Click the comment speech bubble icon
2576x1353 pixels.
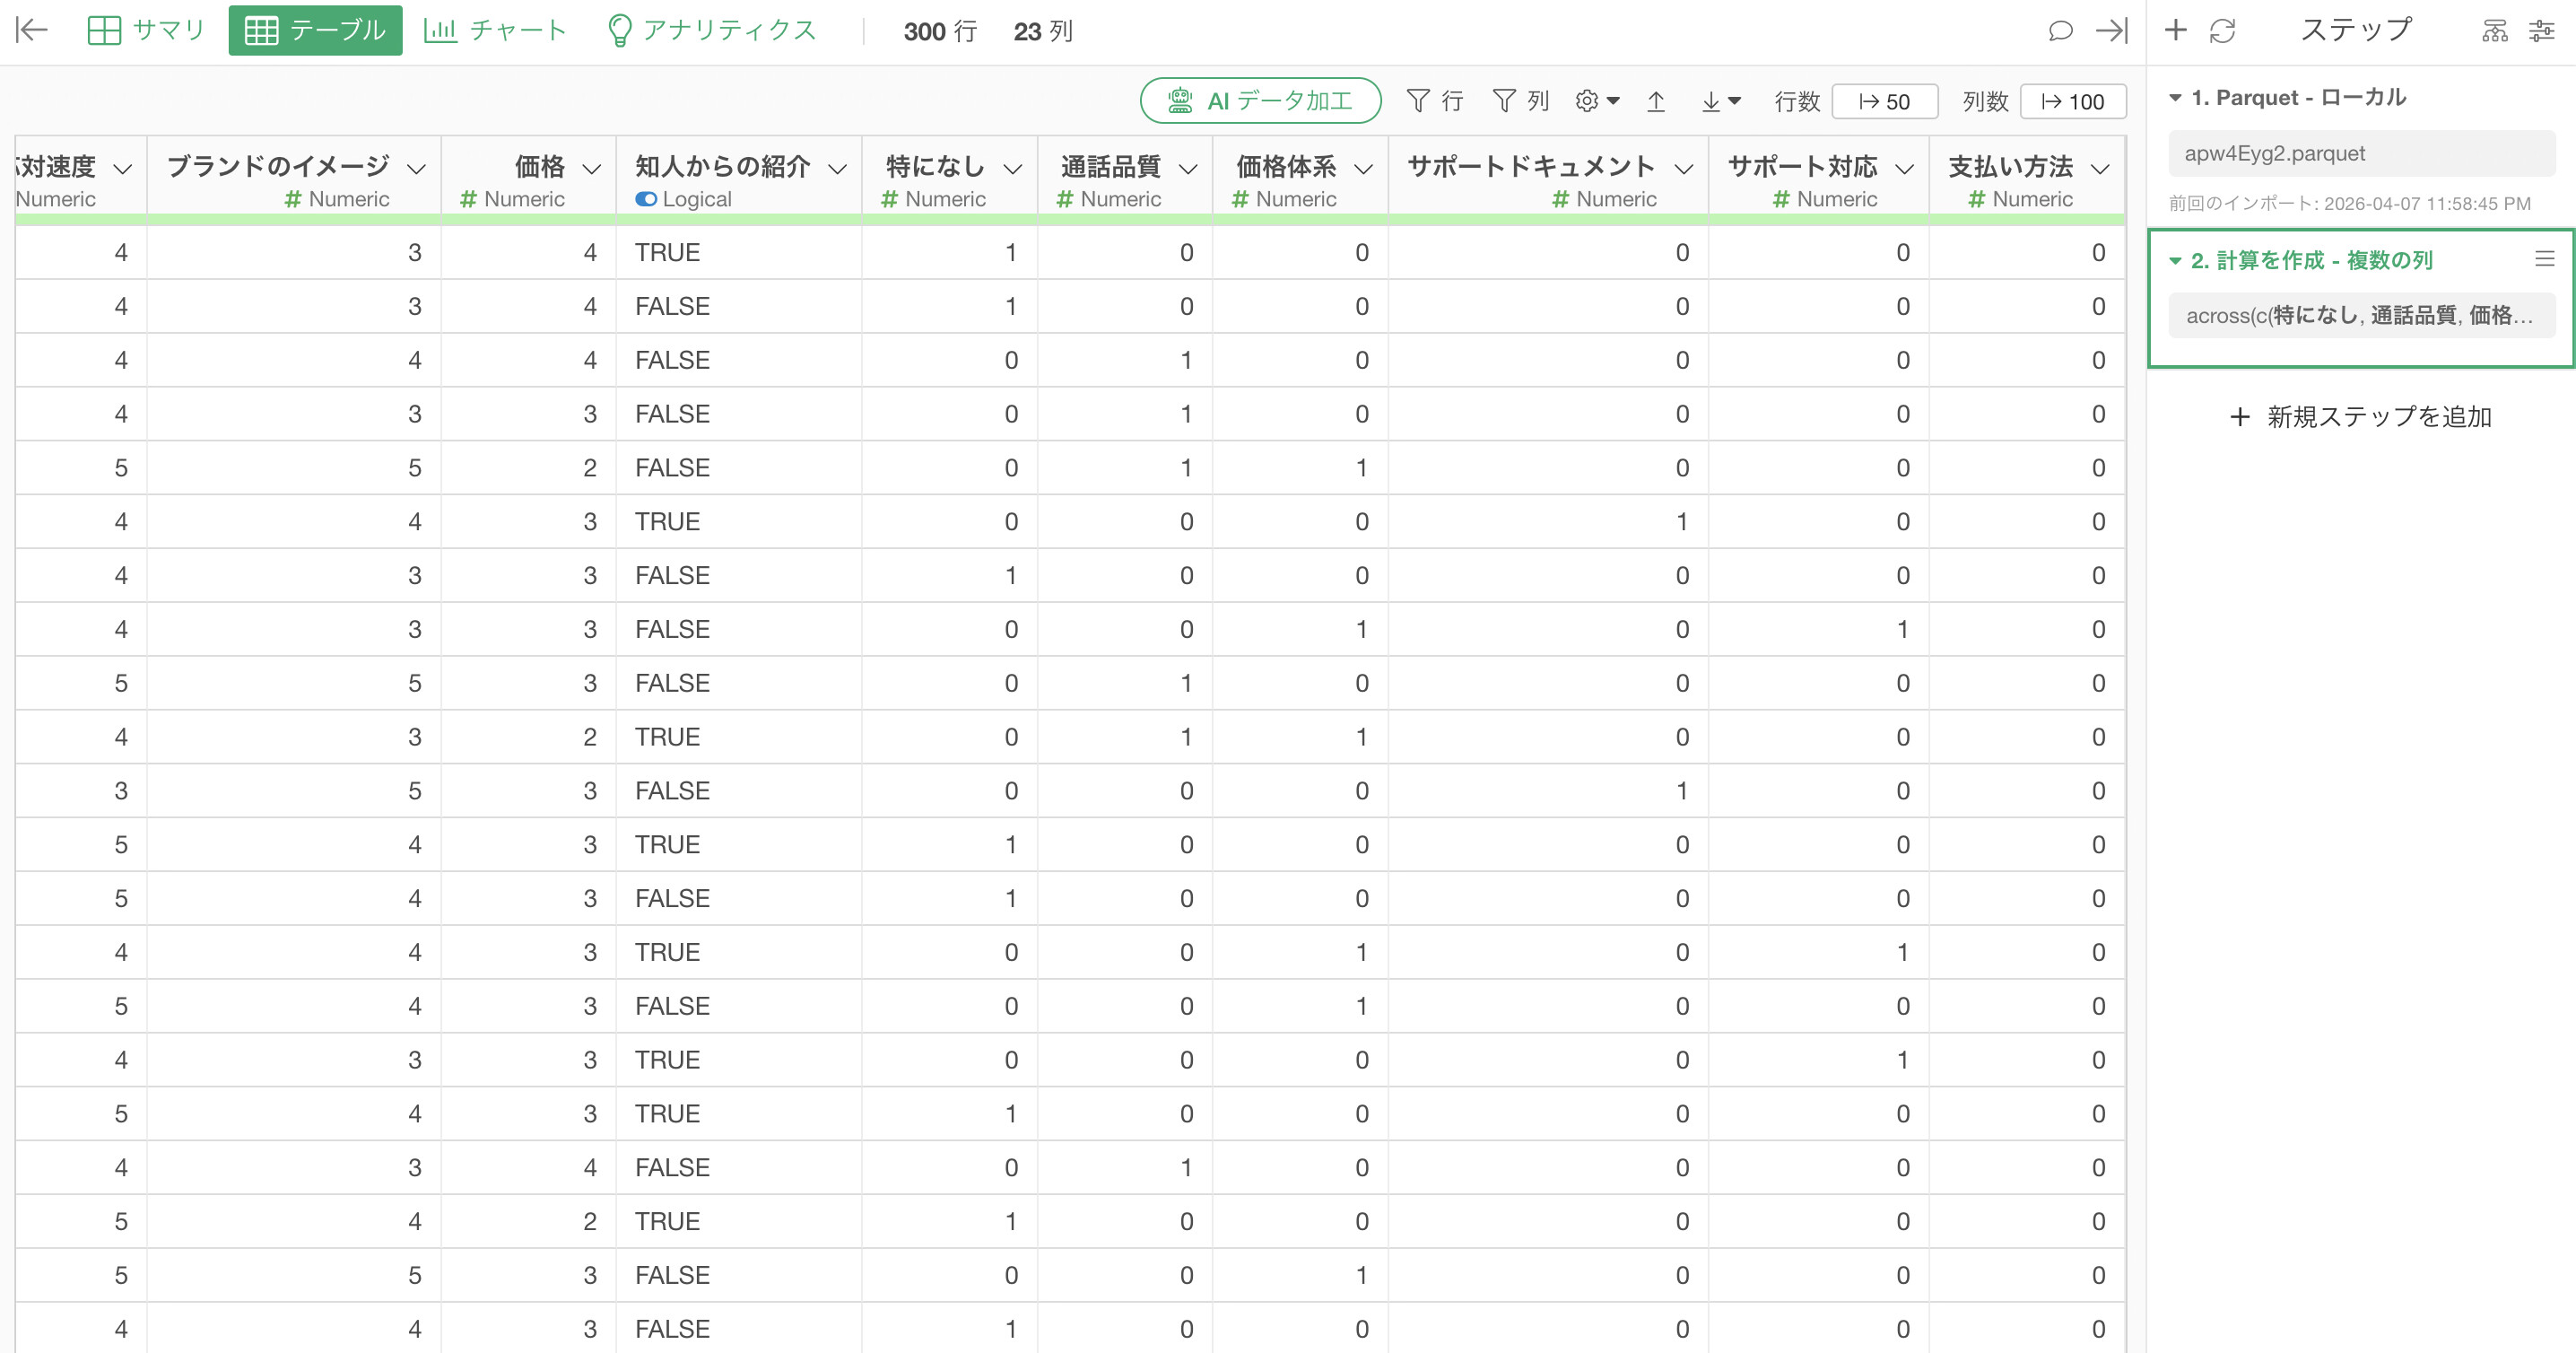(2059, 31)
